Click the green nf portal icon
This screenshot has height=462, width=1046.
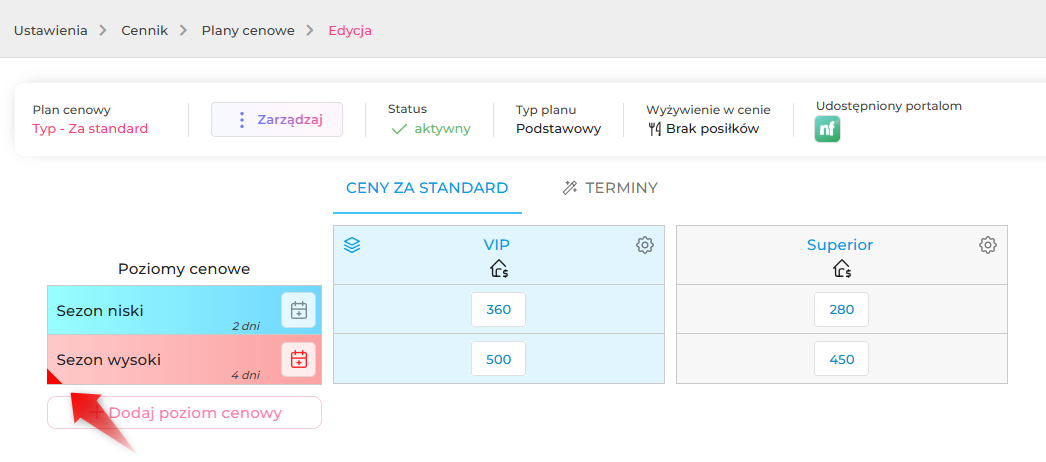pyautogui.click(x=827, y=129)
